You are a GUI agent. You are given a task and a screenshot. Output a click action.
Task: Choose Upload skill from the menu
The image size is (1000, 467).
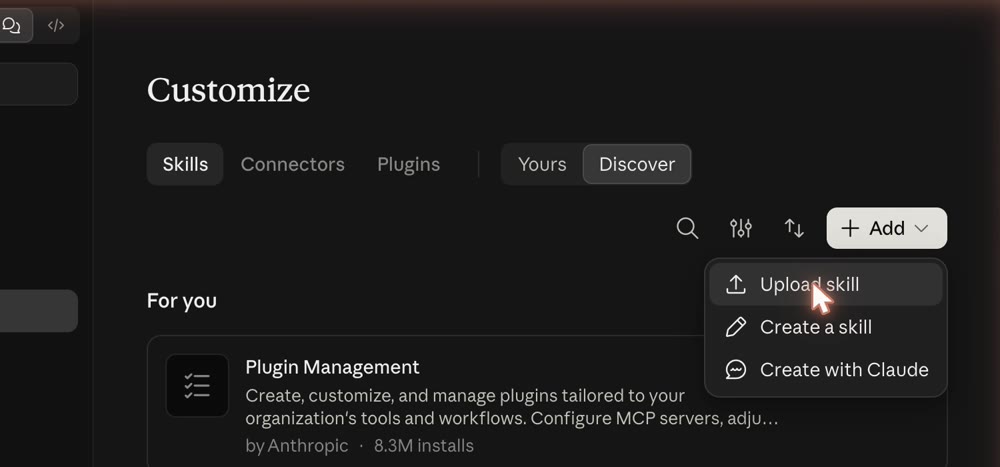[x=826, y=285]
